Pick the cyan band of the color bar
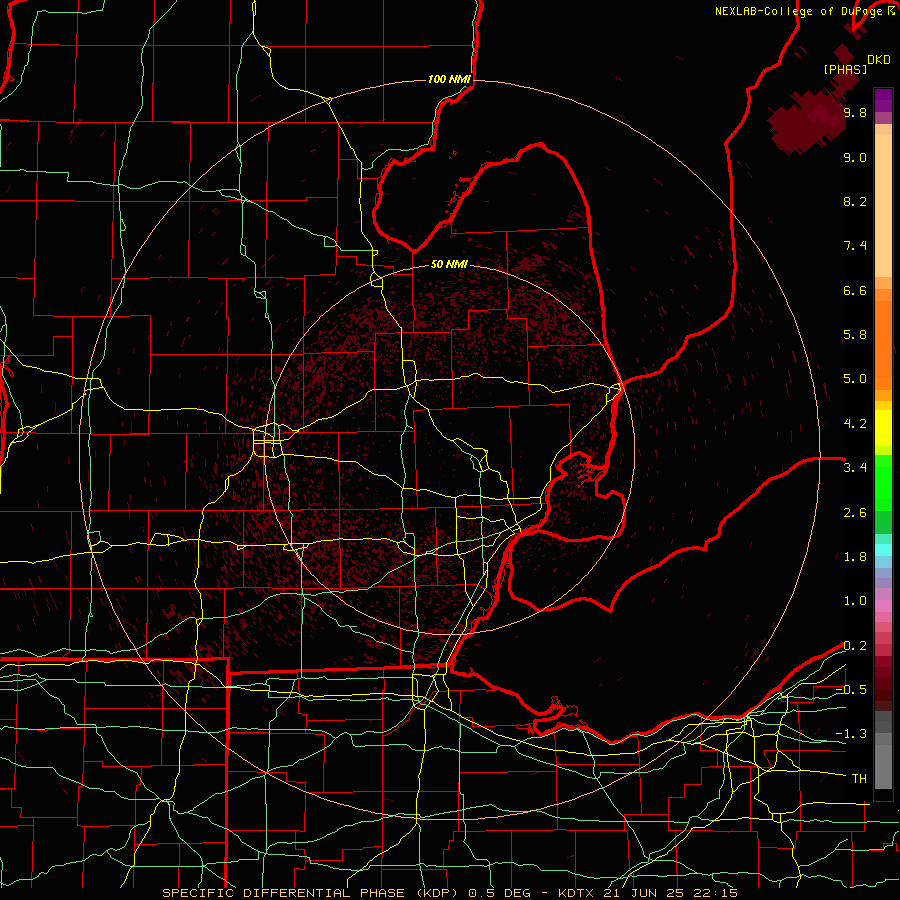The width and height of the screenshot is (900, 900). (883, 550)
